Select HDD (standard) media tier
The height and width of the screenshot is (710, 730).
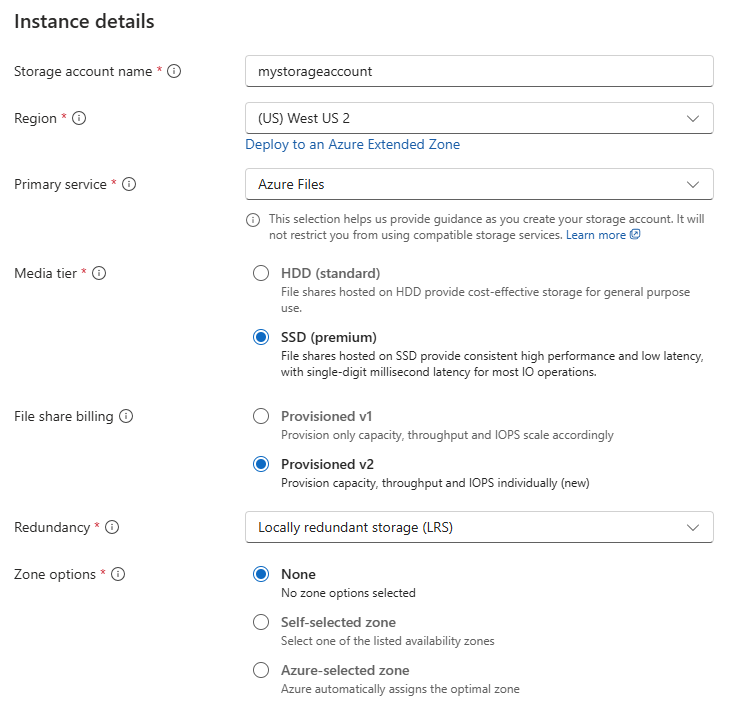pos(261,273)
